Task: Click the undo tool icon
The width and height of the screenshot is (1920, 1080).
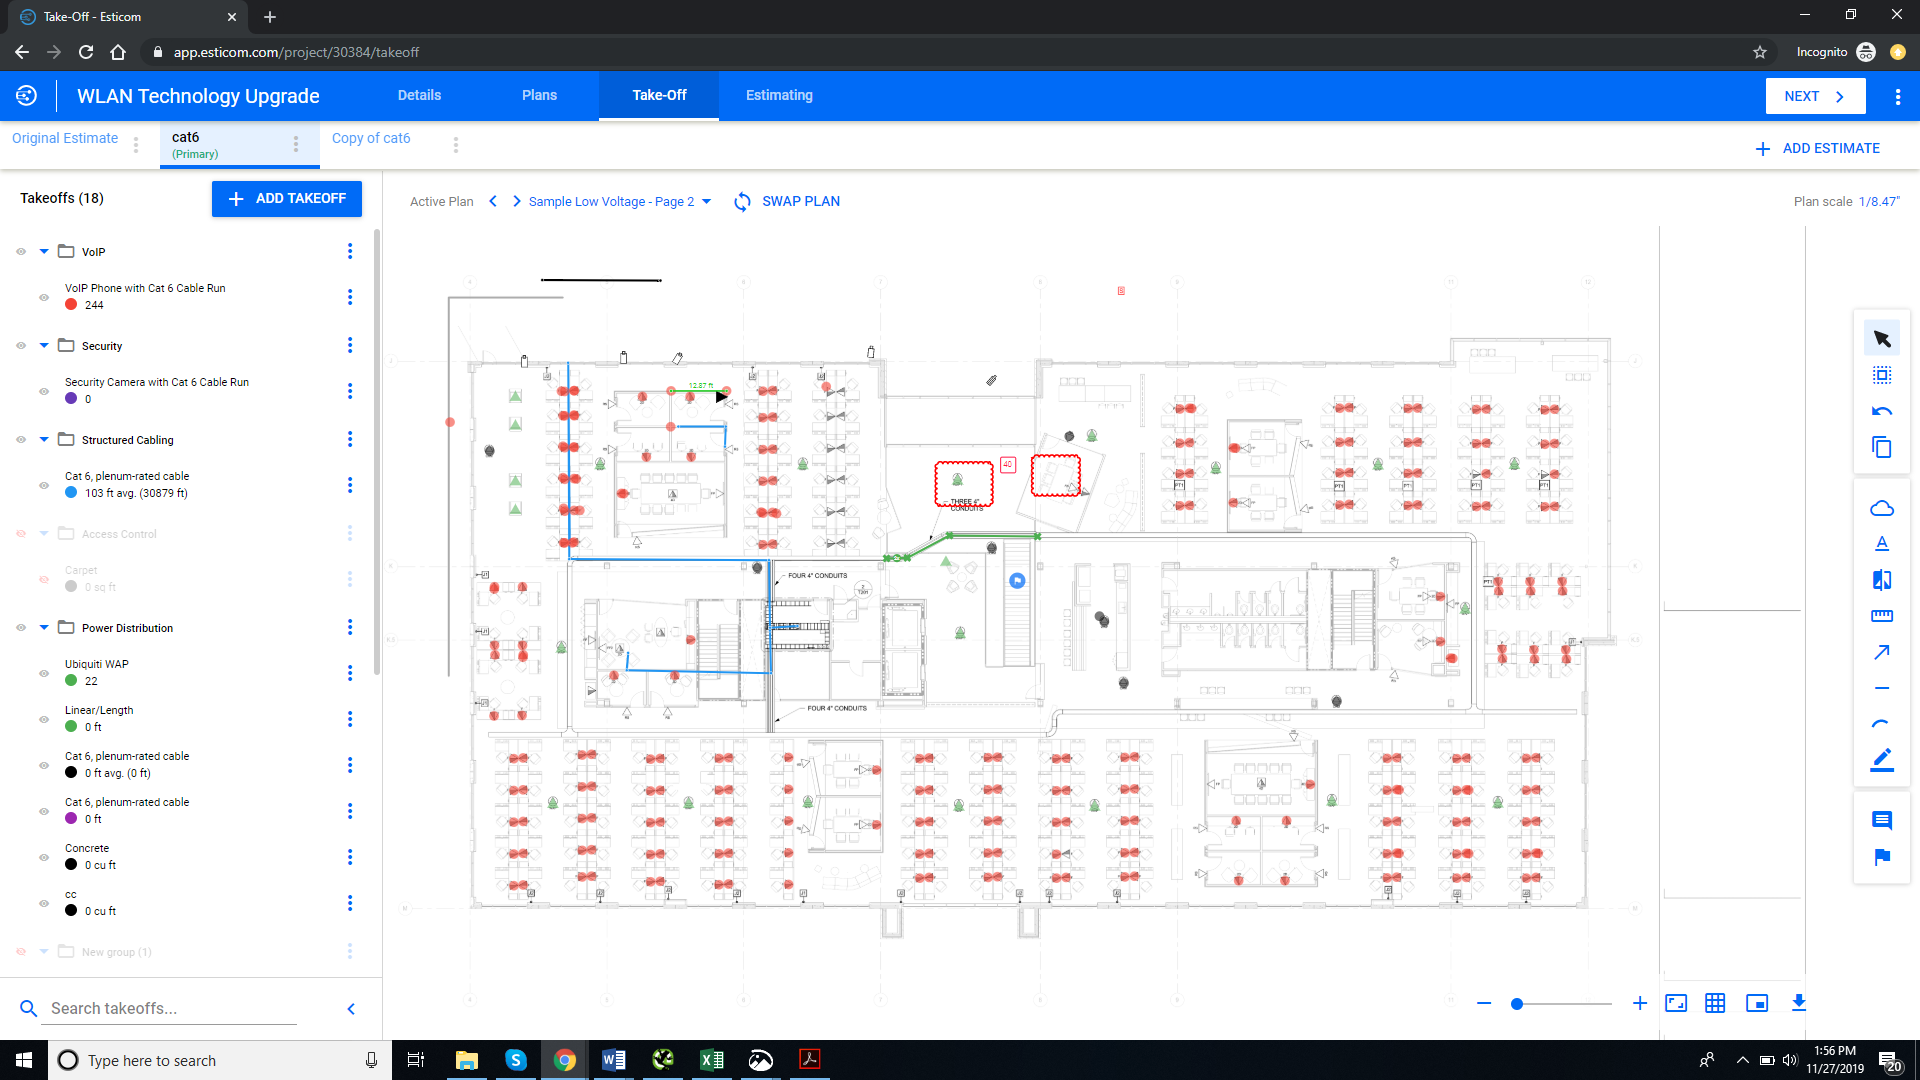Action: pyautogui.click(x=1881, y=411)
